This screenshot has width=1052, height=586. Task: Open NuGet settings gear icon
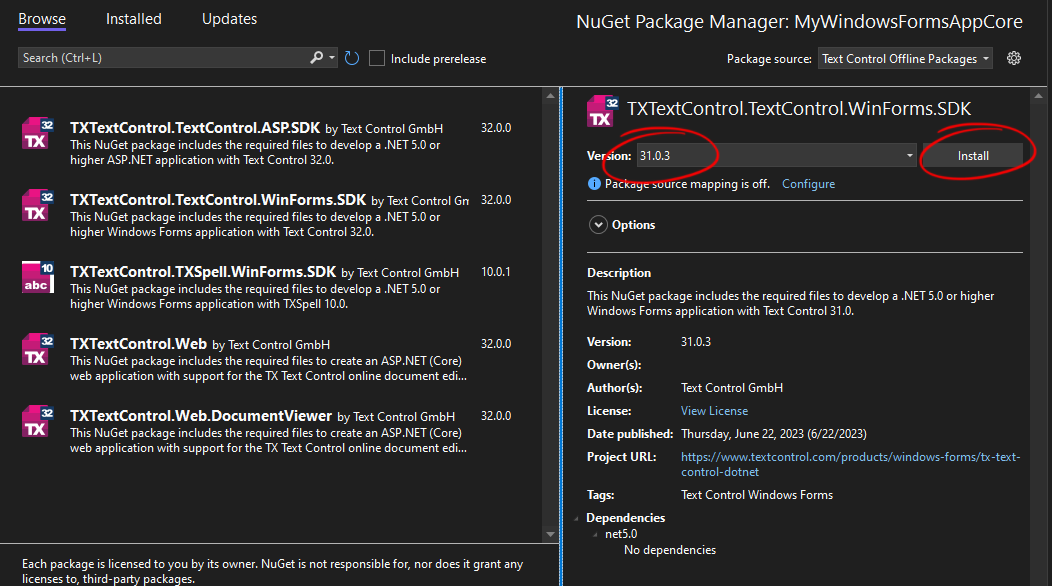point(1014,58)
